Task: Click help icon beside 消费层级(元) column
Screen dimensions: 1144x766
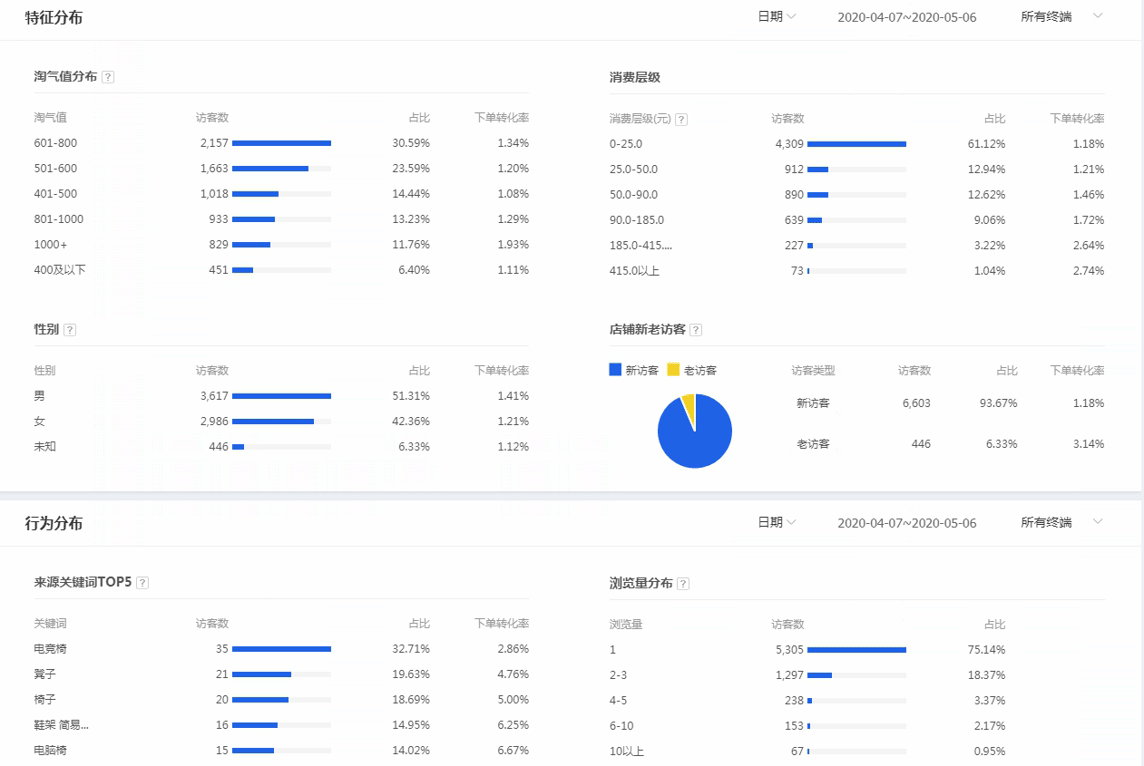Action: (681, 120)
